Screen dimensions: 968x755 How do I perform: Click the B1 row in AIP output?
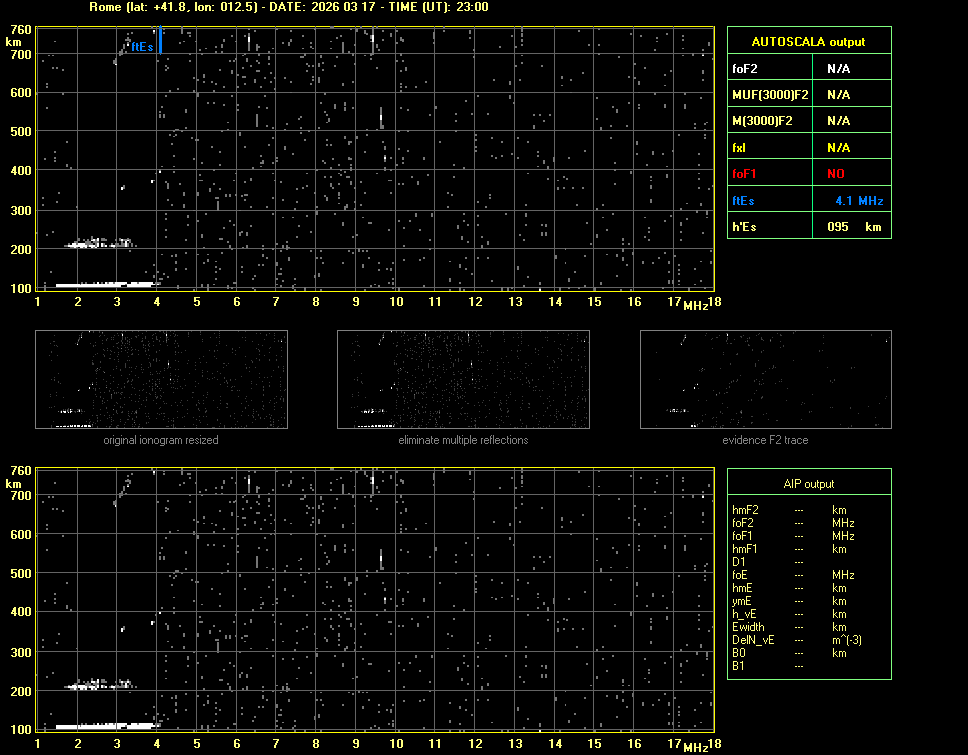(x=738, y=666)
